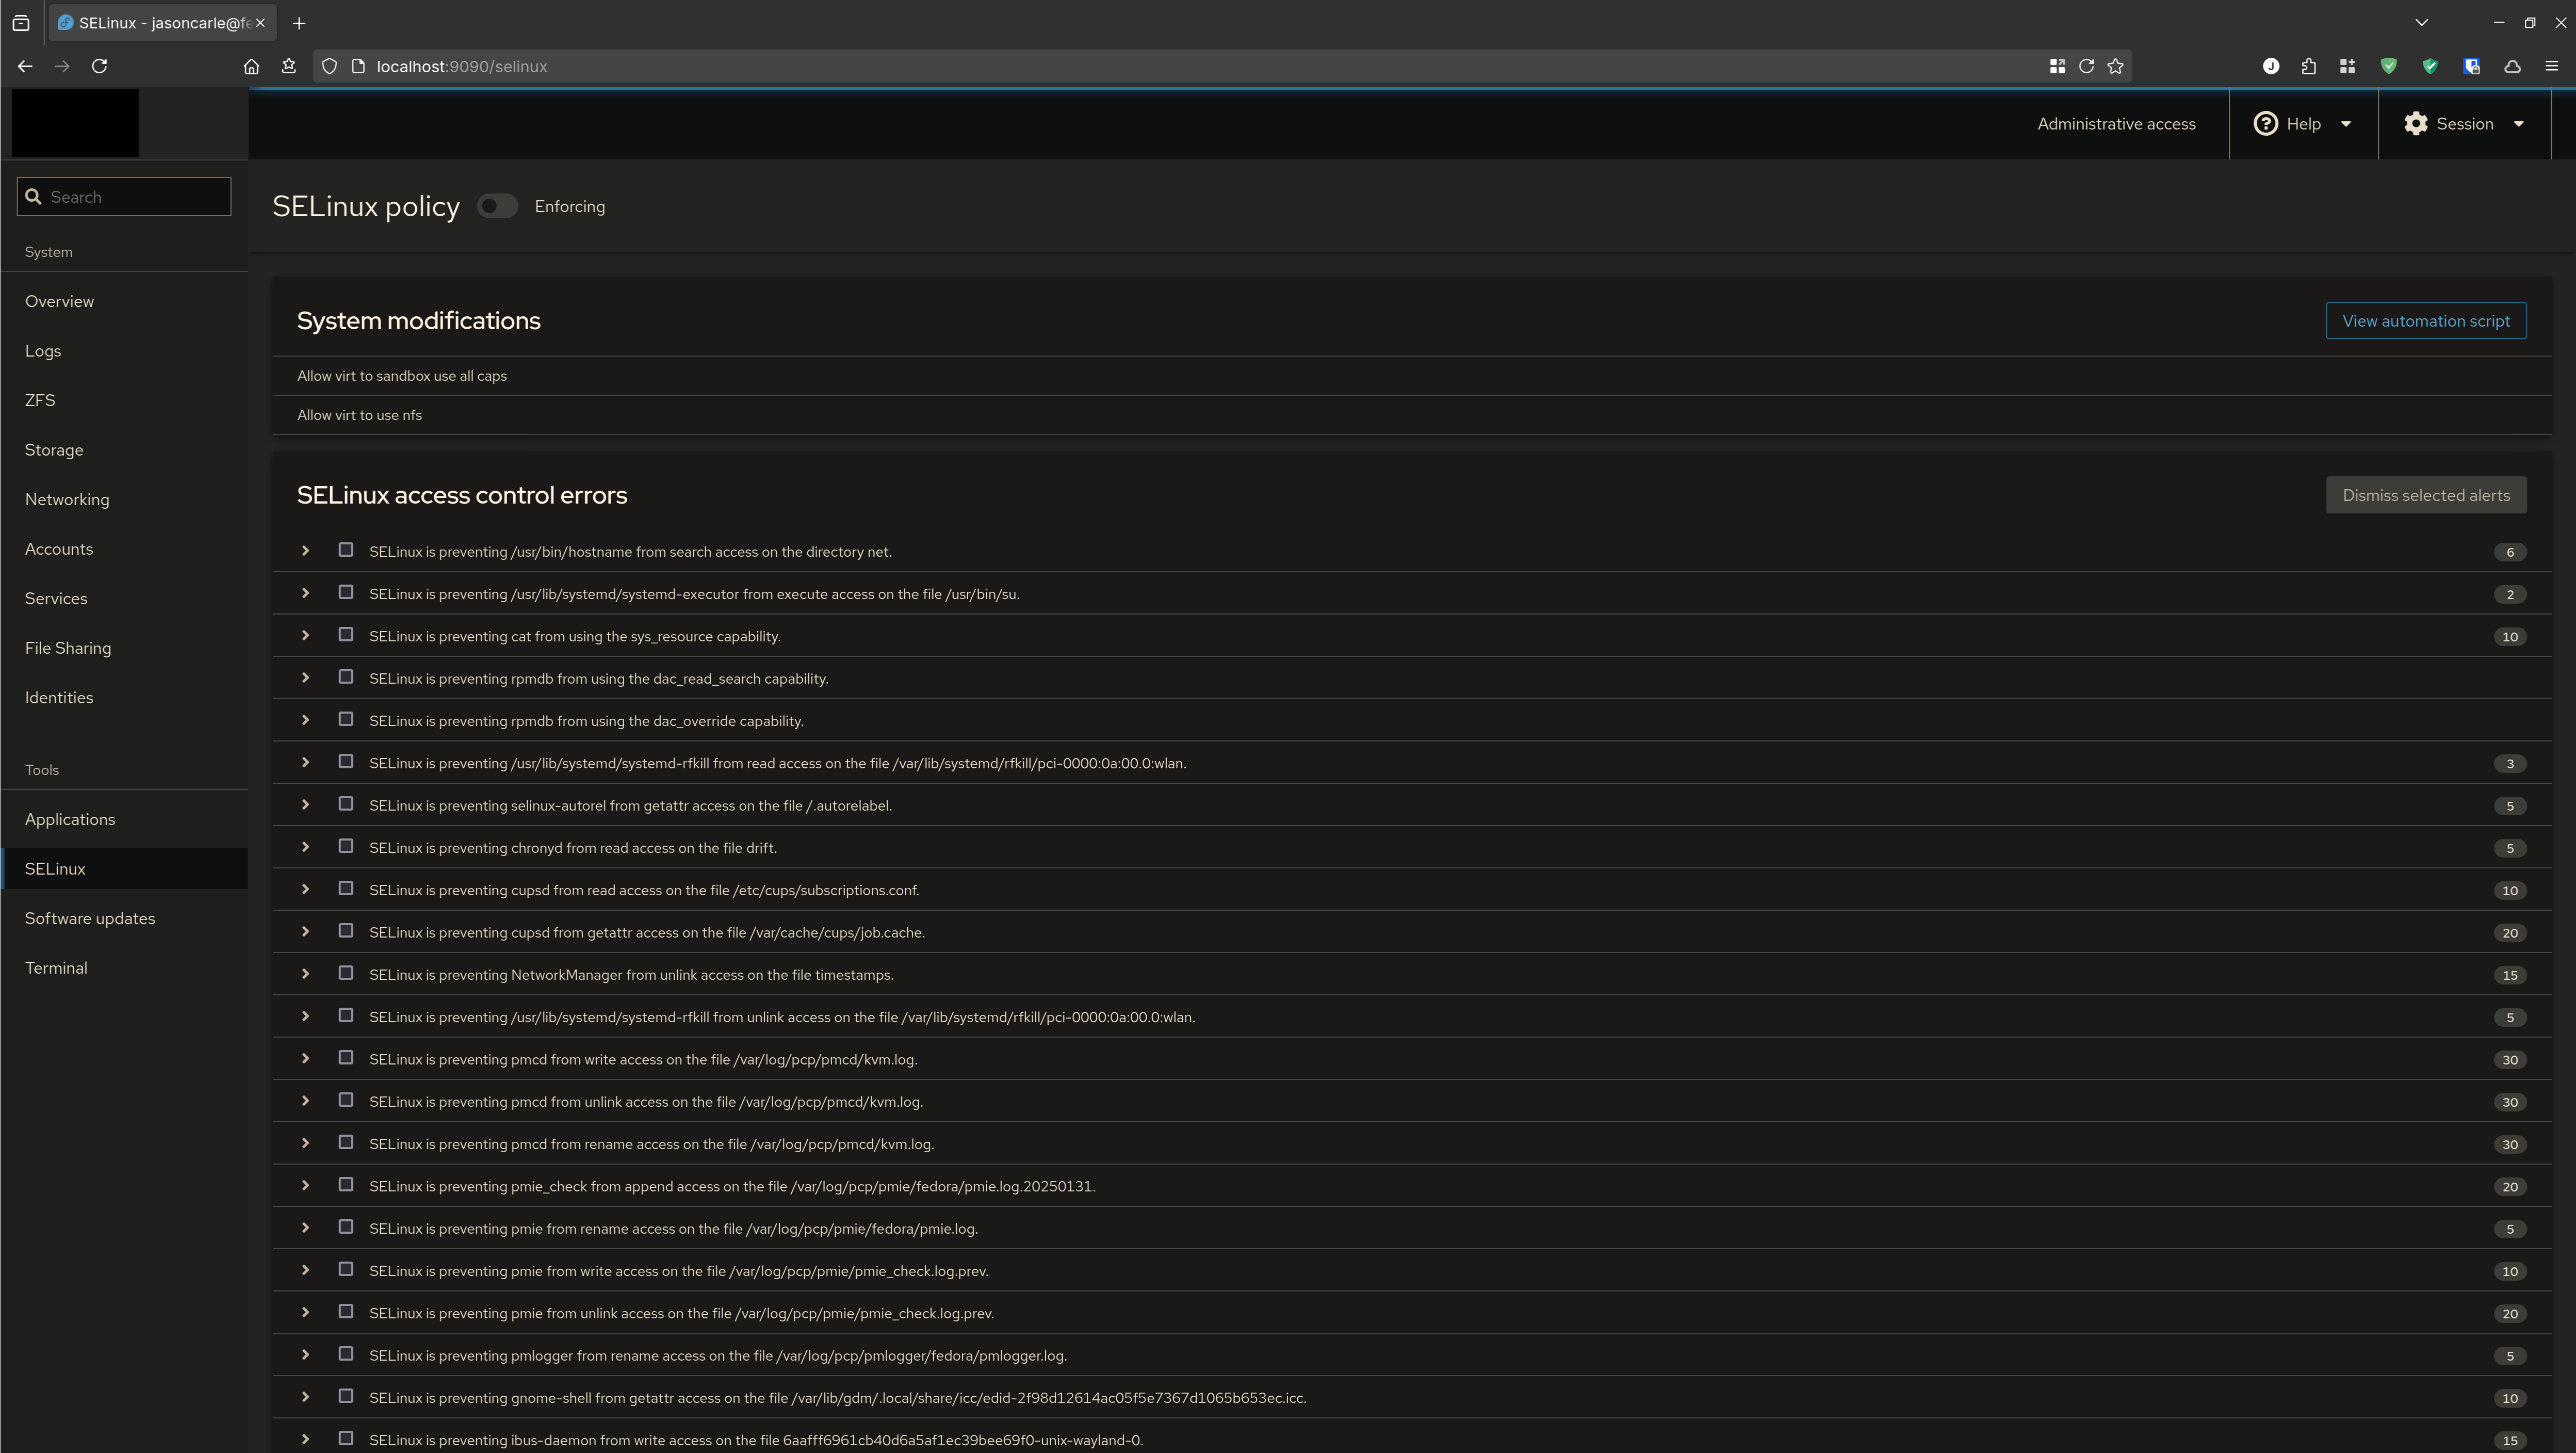This screenshot has width=2576, height=1453.
Task: Go to Logs page in sidebar
Action: (124, 351)
